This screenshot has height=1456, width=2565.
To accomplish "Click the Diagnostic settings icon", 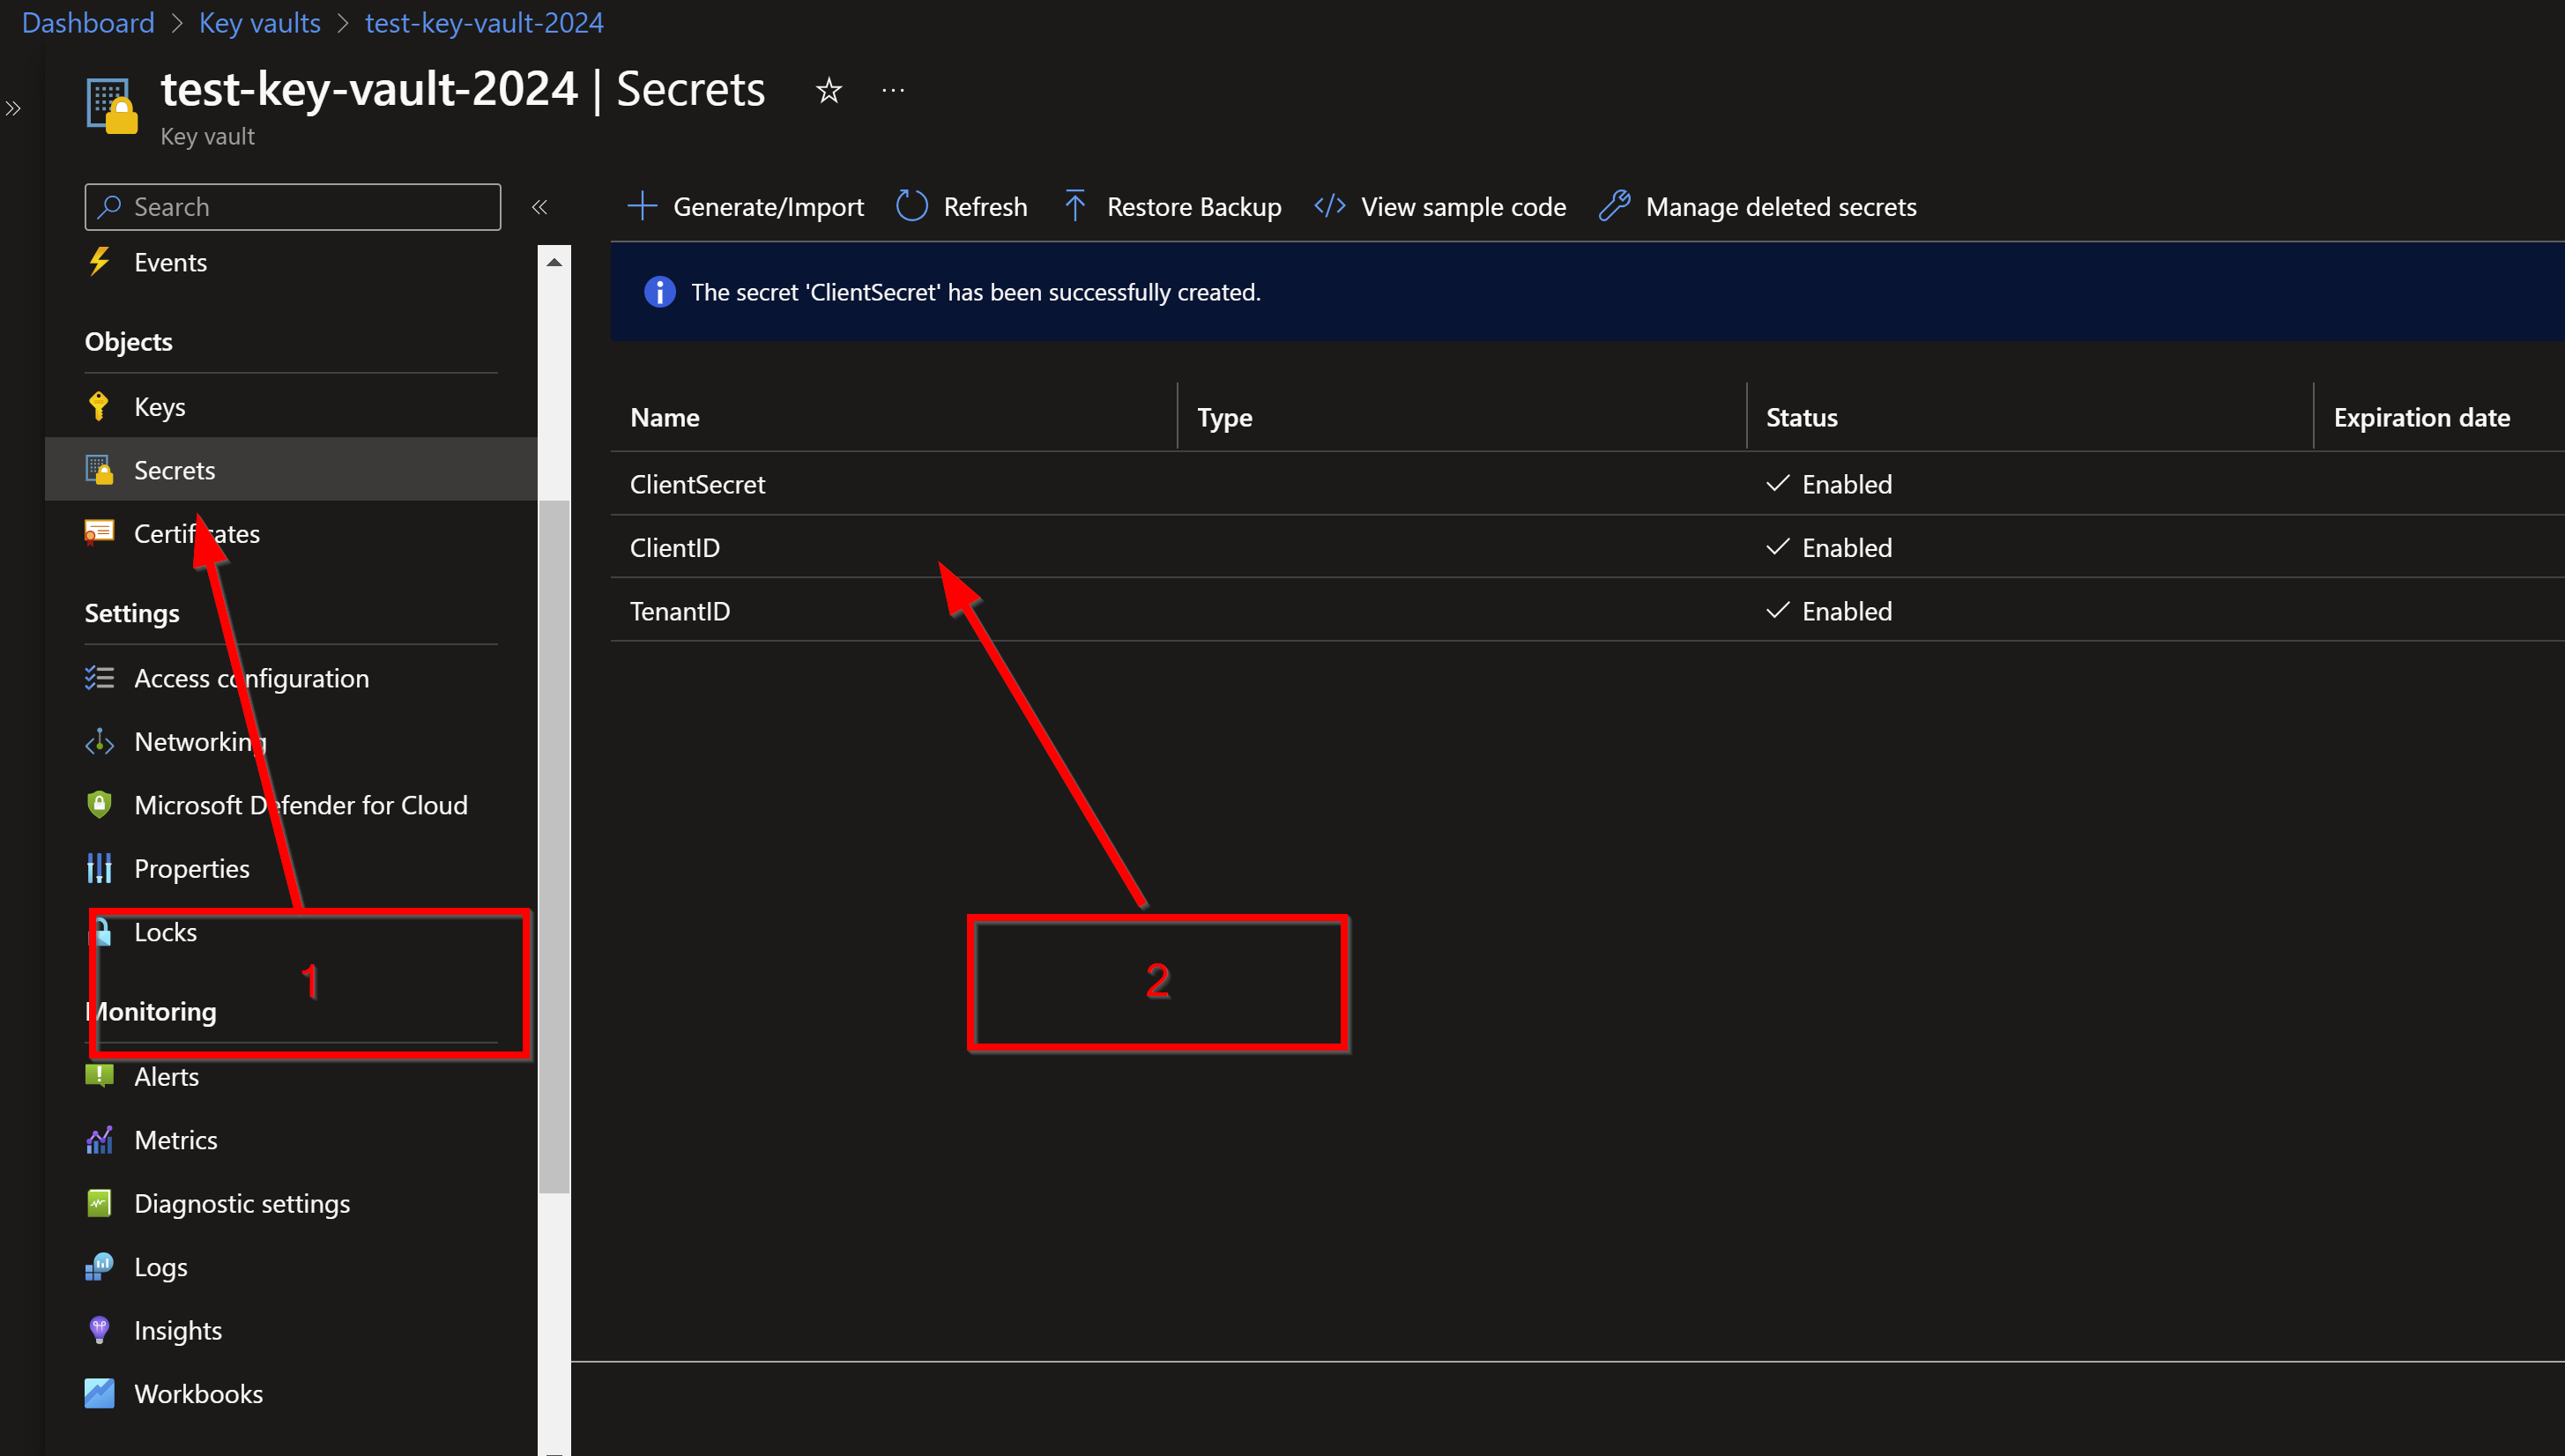I will tap(99, 1203).
